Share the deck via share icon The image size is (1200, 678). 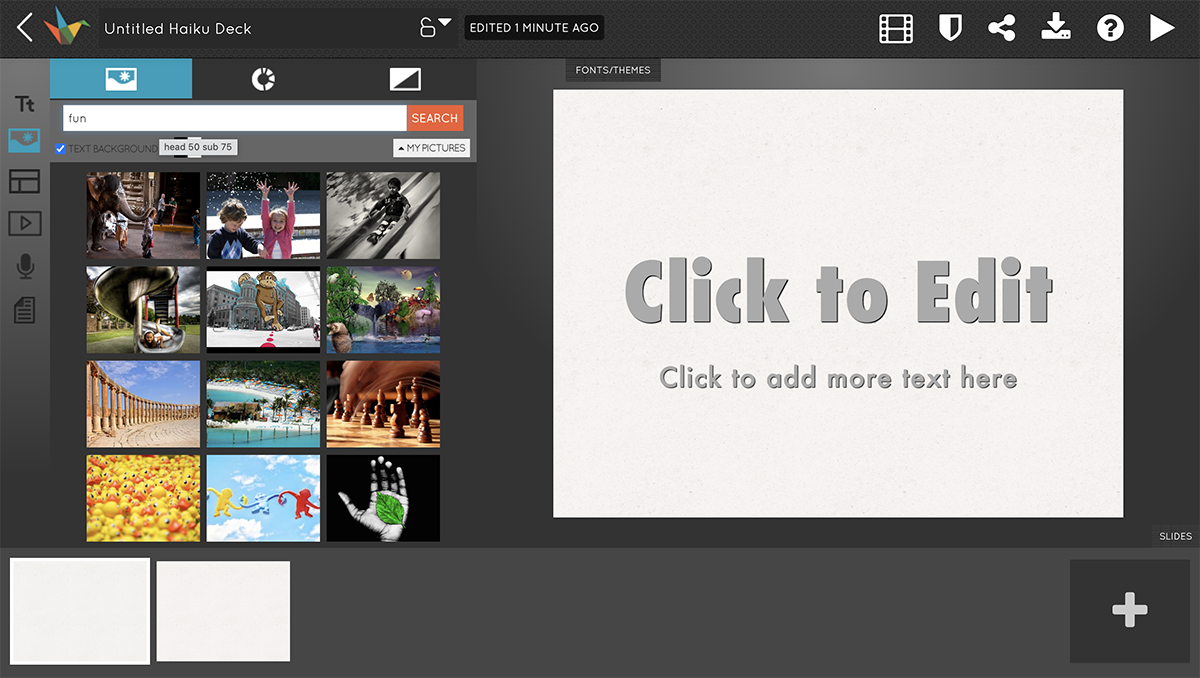pos(1002,28)
